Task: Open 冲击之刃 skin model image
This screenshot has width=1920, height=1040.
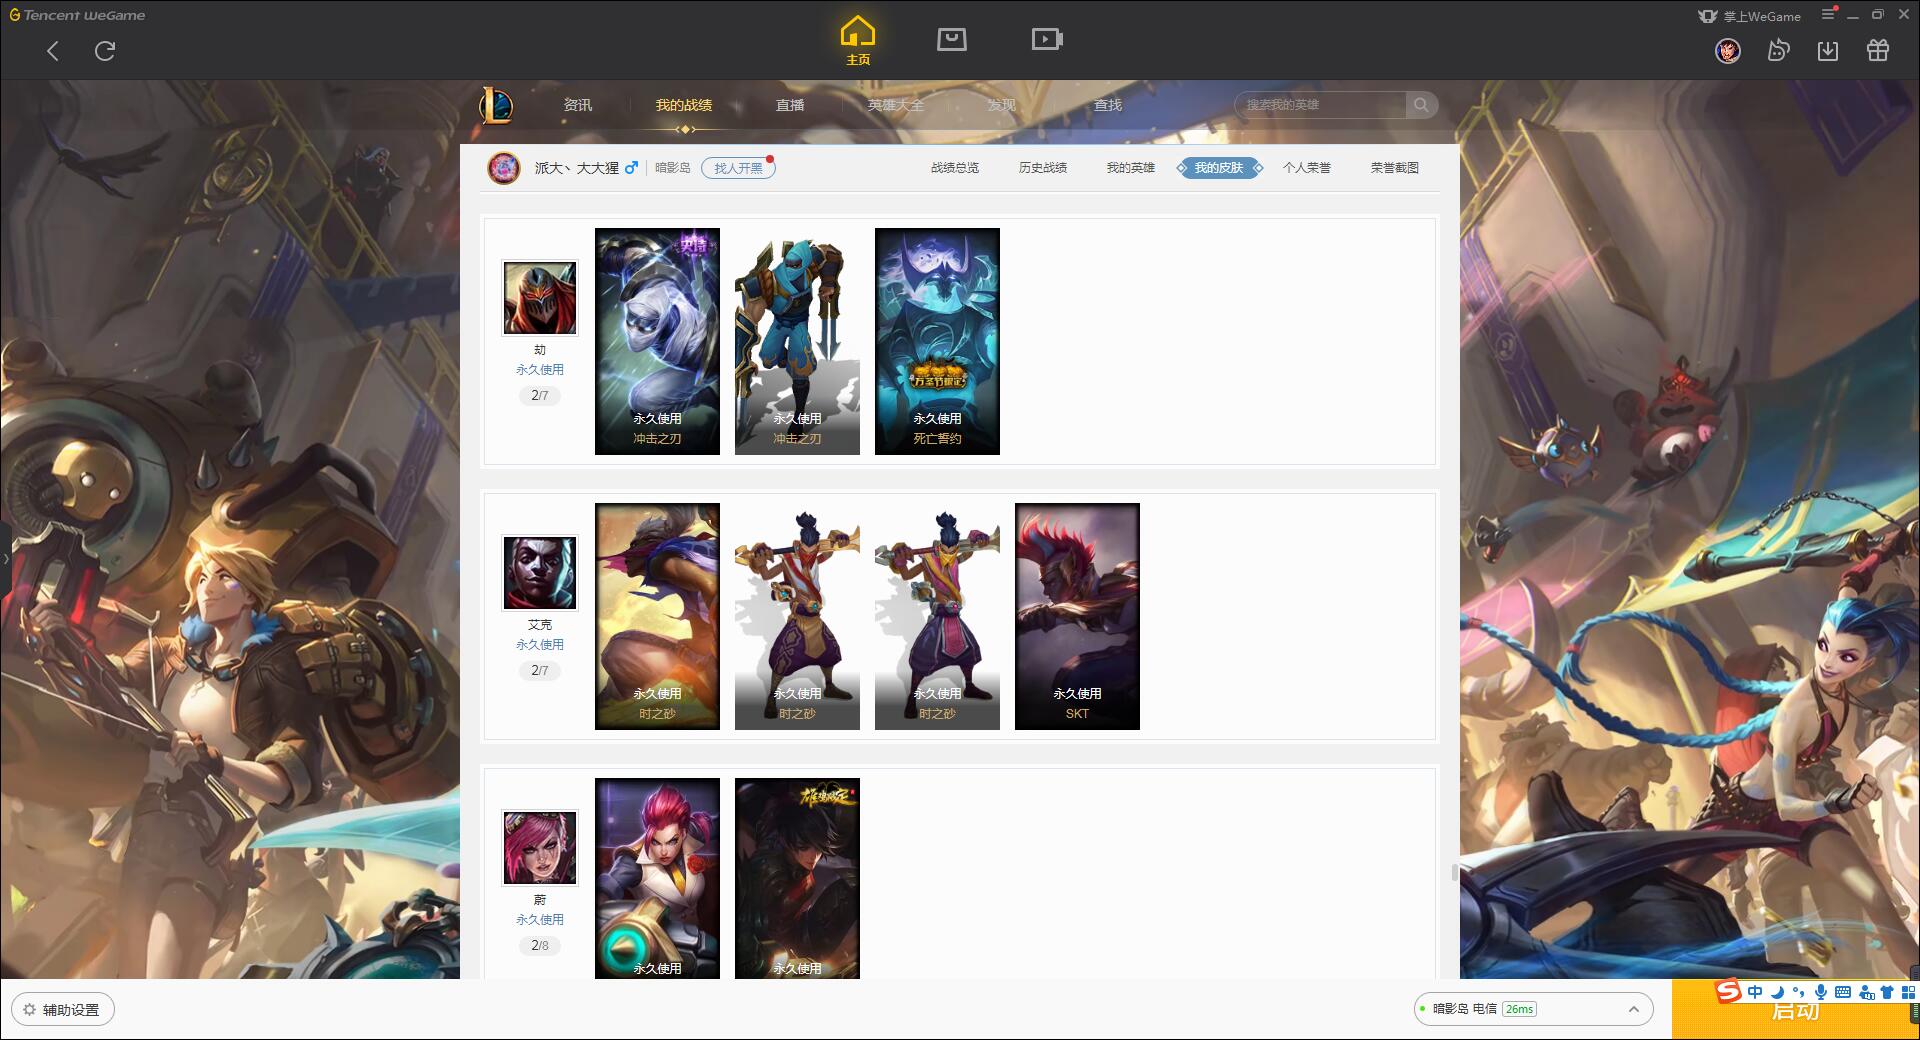Action: point(797,341)
